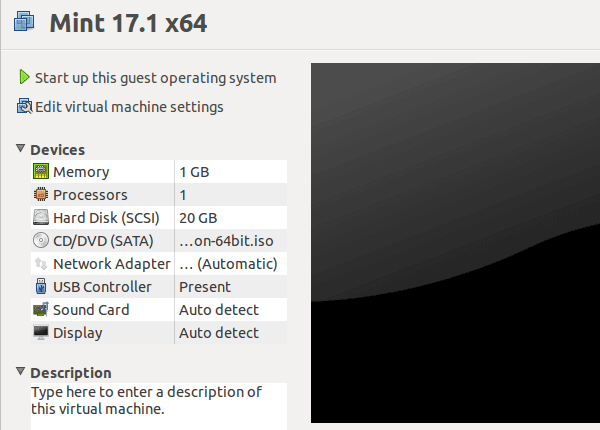Select the Memory device label
Image resolution: width=600 pixels, height=430 pixels.
(81, 172)
